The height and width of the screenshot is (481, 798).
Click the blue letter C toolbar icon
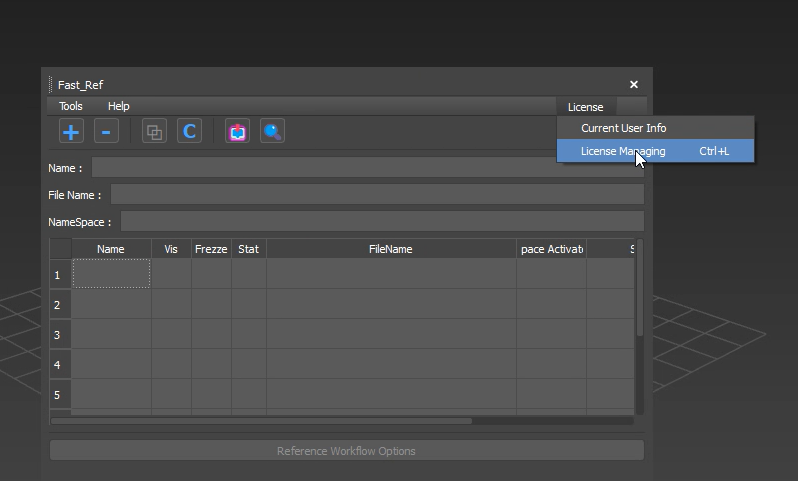189,131
